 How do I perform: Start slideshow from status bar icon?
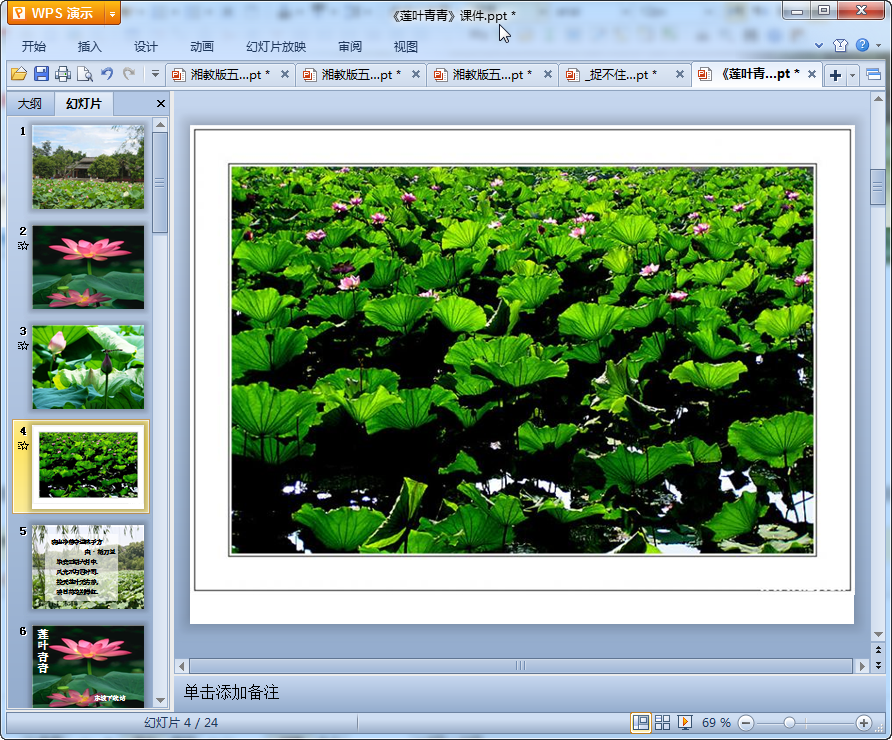(684, 723)
